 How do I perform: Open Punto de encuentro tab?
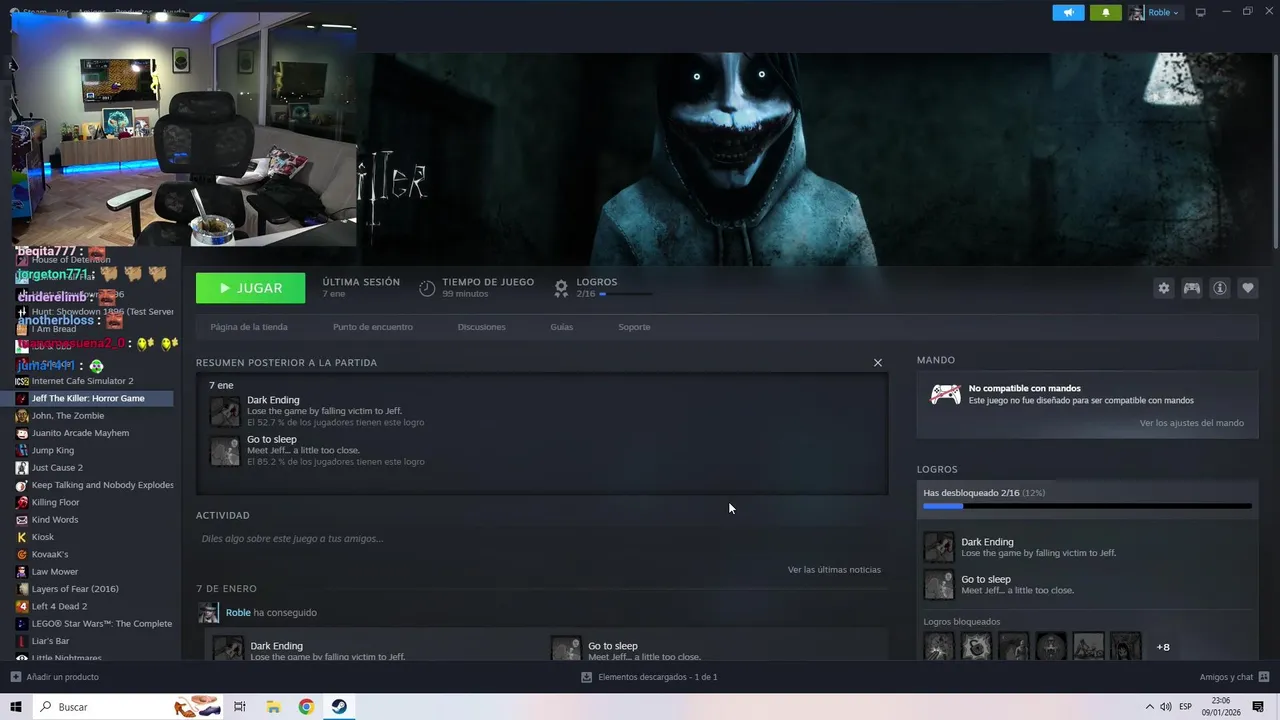coord(372,327)
